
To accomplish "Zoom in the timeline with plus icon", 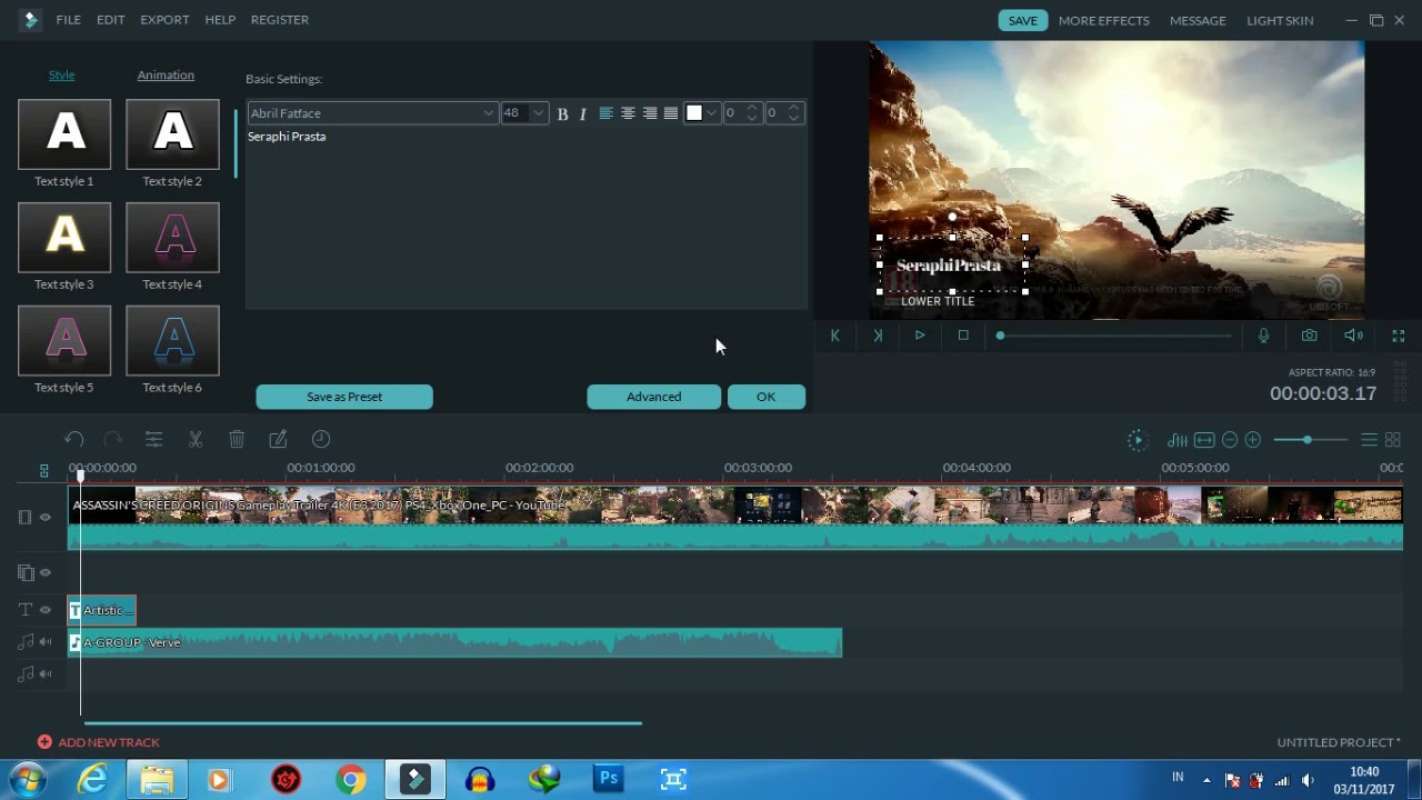I will pos(1253,440).
